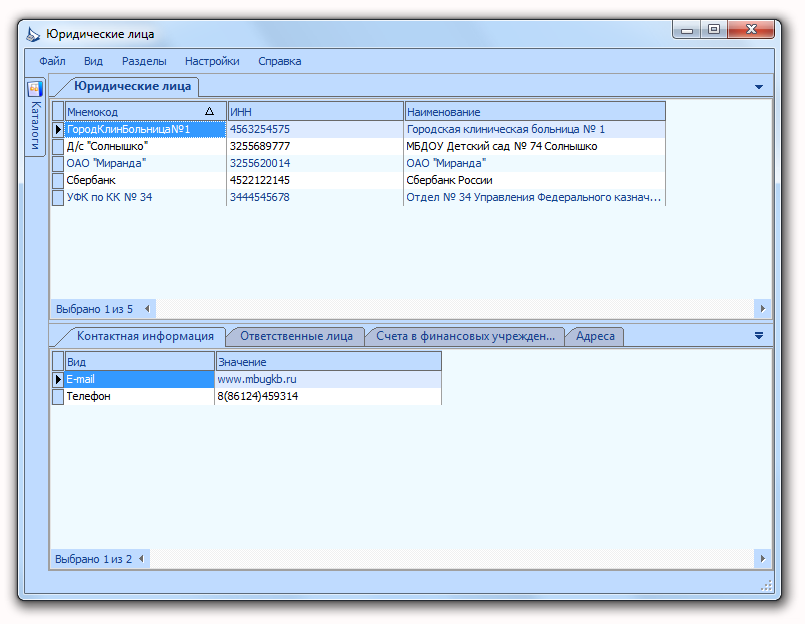Select the ГородКлинБольница№1 cell
This screenshot has width=805, height=624.
[145, 129]
